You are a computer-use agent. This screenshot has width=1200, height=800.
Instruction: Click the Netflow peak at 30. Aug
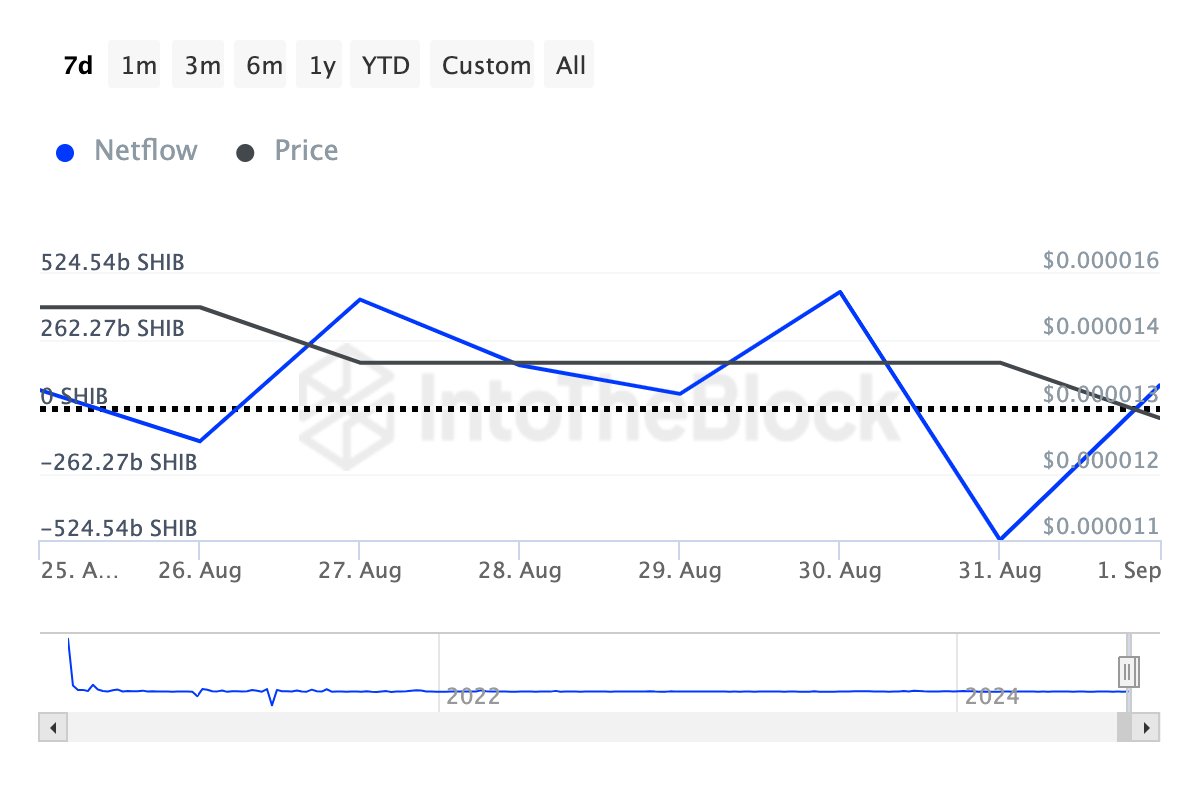pyautogui.click(x=840, y=291)
